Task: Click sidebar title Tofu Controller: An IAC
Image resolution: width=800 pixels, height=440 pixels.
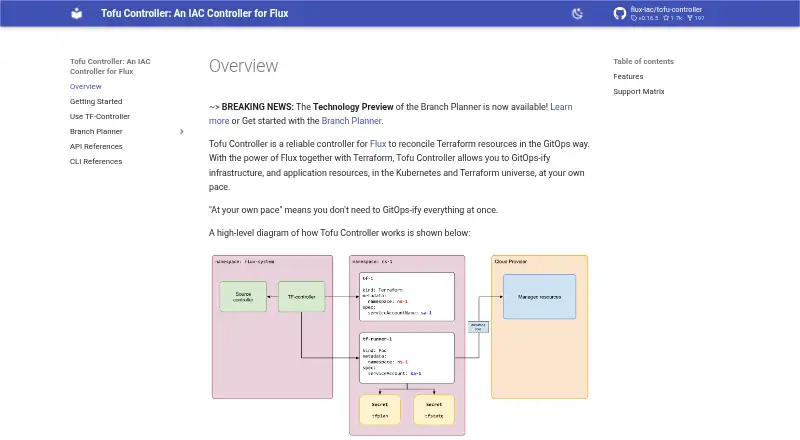Action: pyautogui.click(x=110, y=66)
